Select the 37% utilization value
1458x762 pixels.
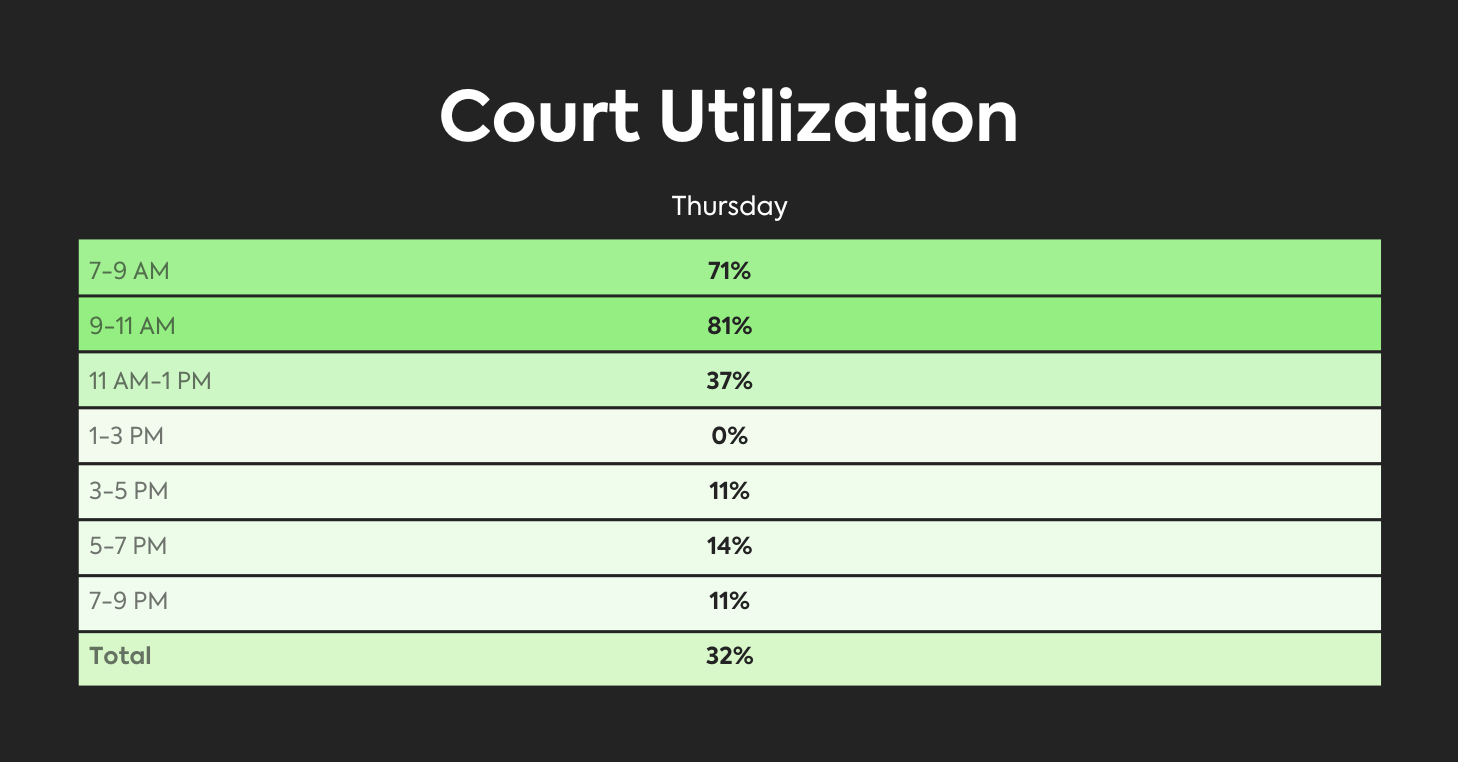[x=729, y=381]
